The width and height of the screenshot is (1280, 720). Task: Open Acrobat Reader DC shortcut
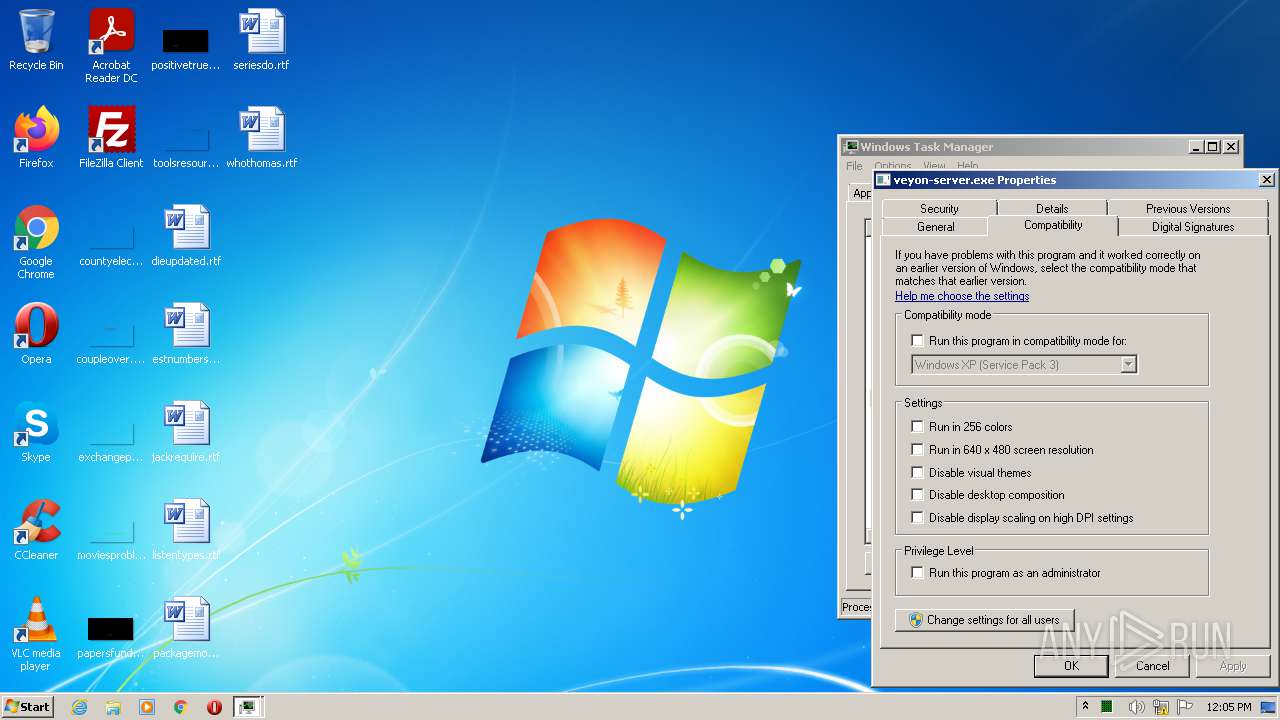(111, 46)
